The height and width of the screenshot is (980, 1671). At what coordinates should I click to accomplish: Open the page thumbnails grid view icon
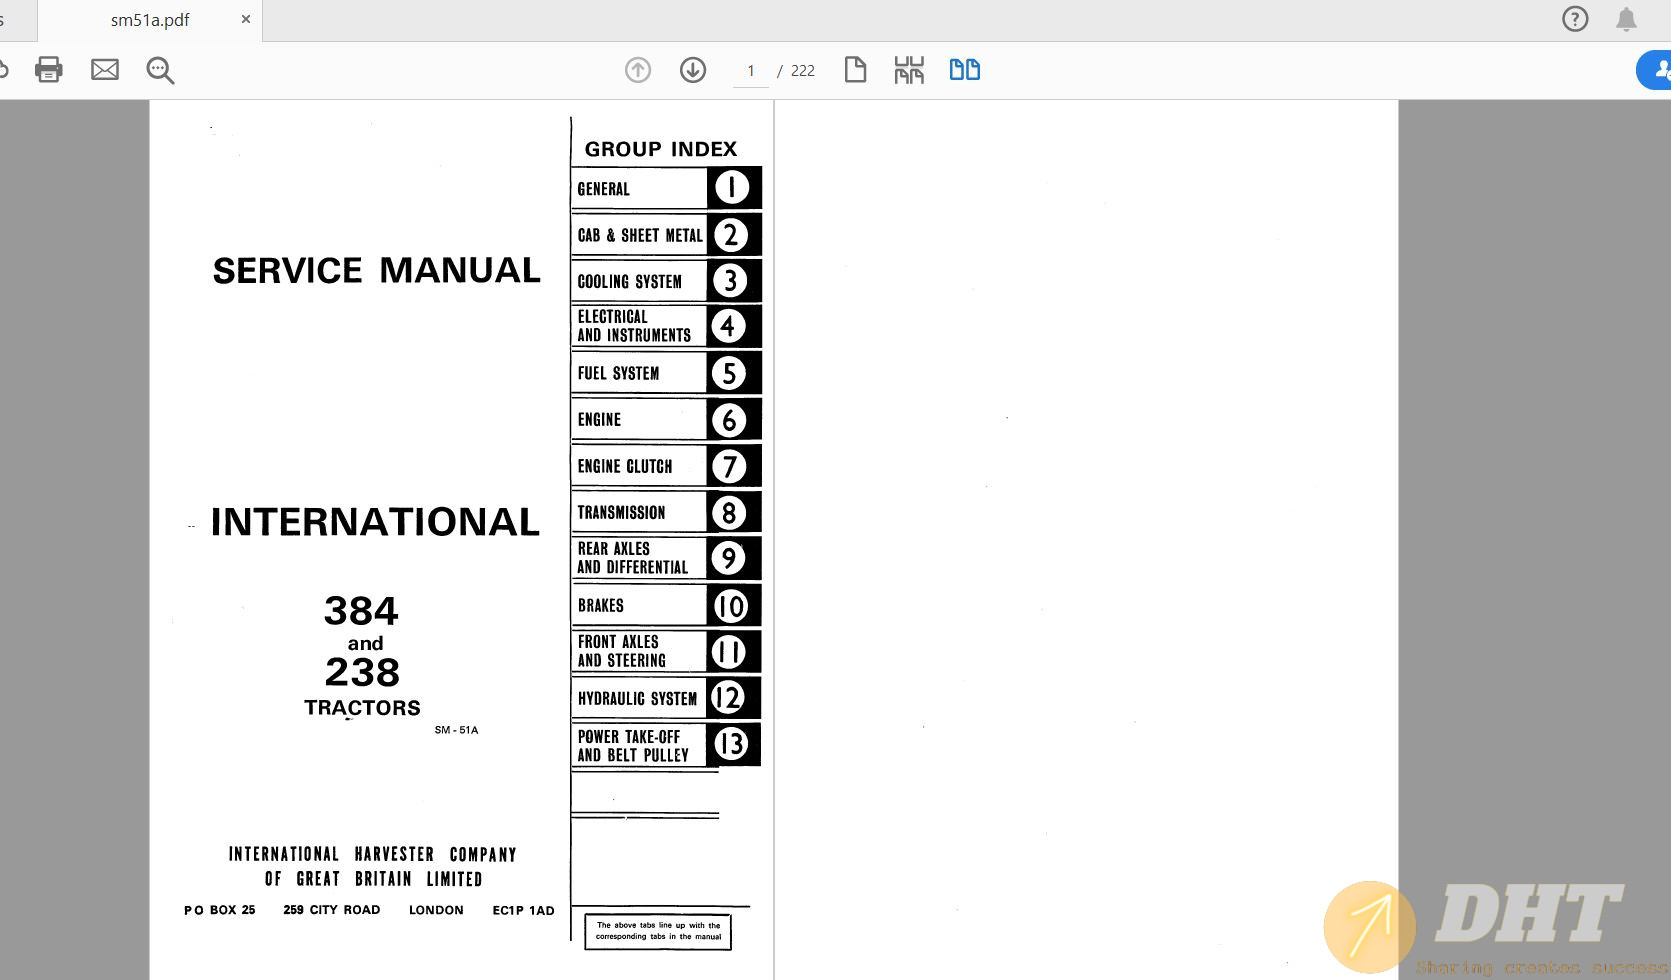(x=909, y=70)
